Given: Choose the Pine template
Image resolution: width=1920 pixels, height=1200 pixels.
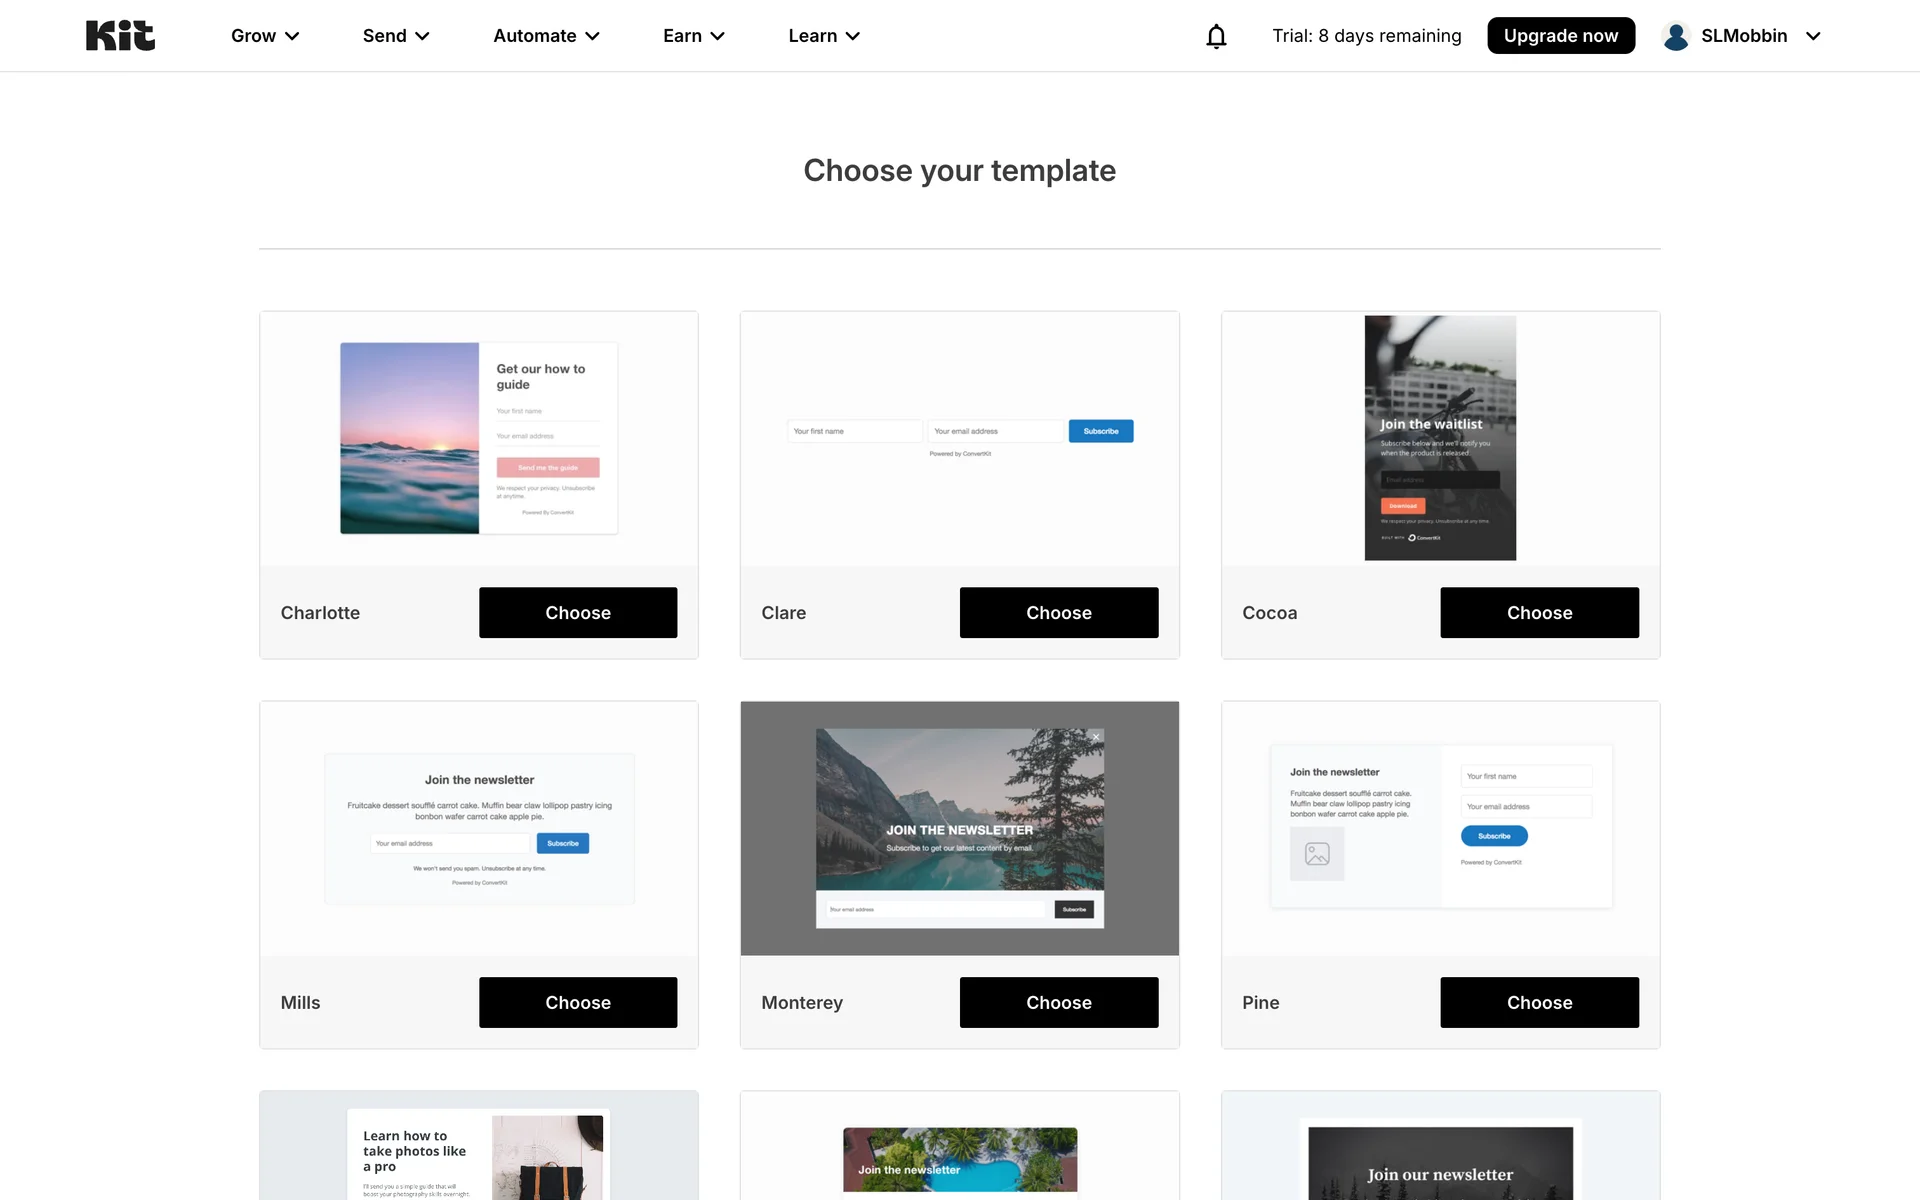Looking at the screenshot, I should pos(1539,1002).
